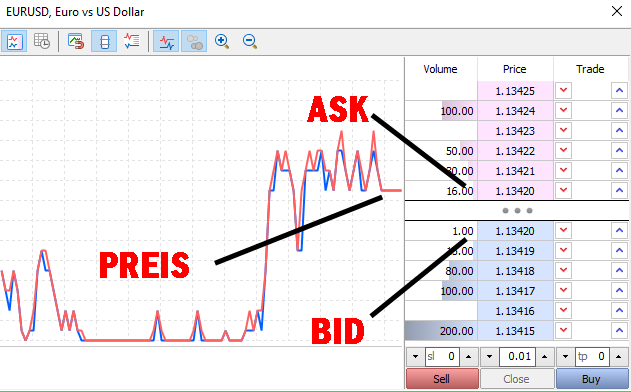Decrease the sl stop loss value
The image size is (631, 392).
pyautogui.click(x=415, y=357)
